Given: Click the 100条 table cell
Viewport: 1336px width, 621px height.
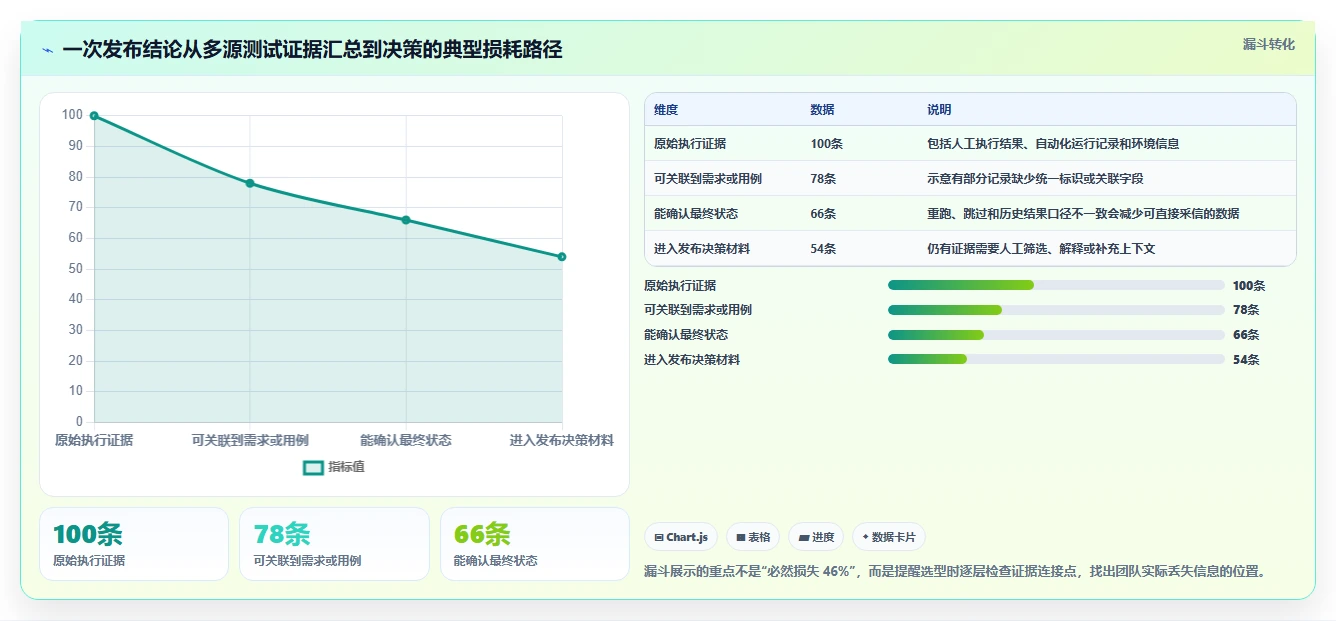Looking at the screenshot, I should (x=826, y=144).
